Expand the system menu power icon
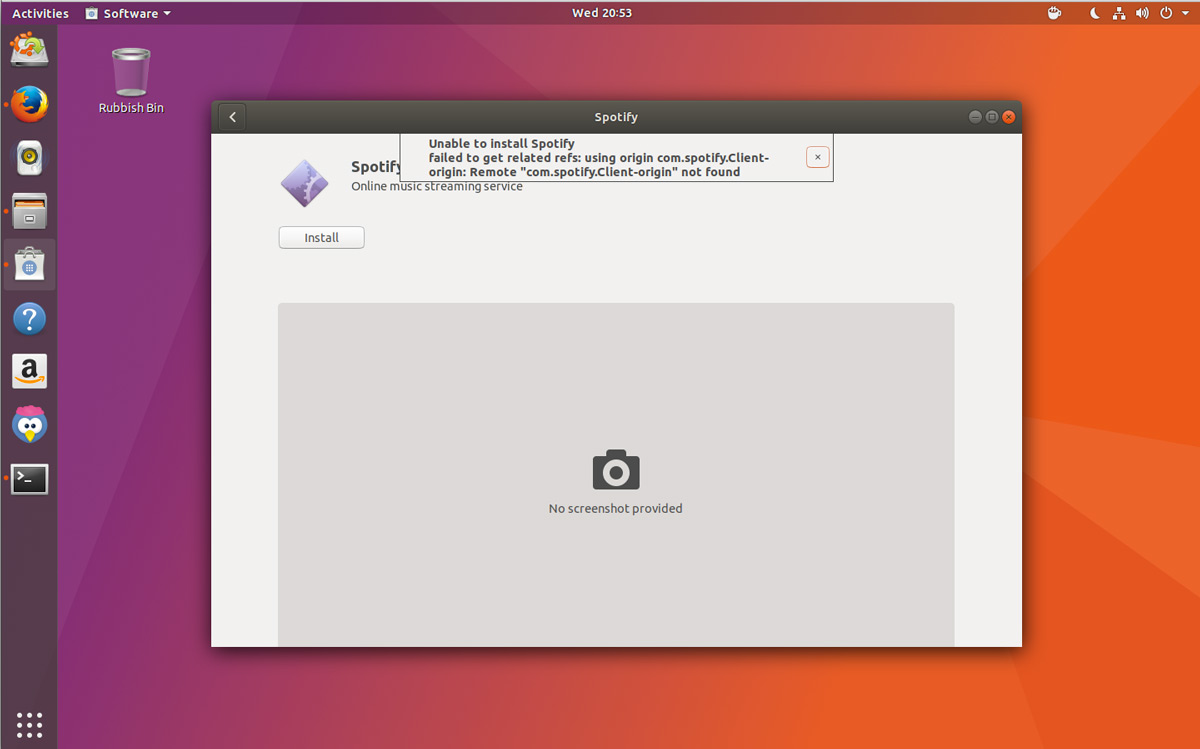This screenshot has width=1200, height=749. coord(1169,13)
